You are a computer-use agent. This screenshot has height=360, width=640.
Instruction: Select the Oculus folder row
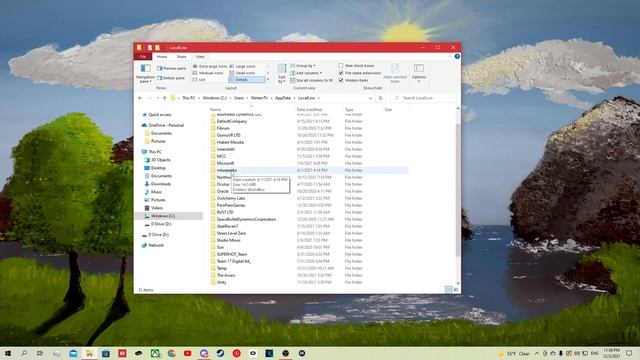(309, 184)
